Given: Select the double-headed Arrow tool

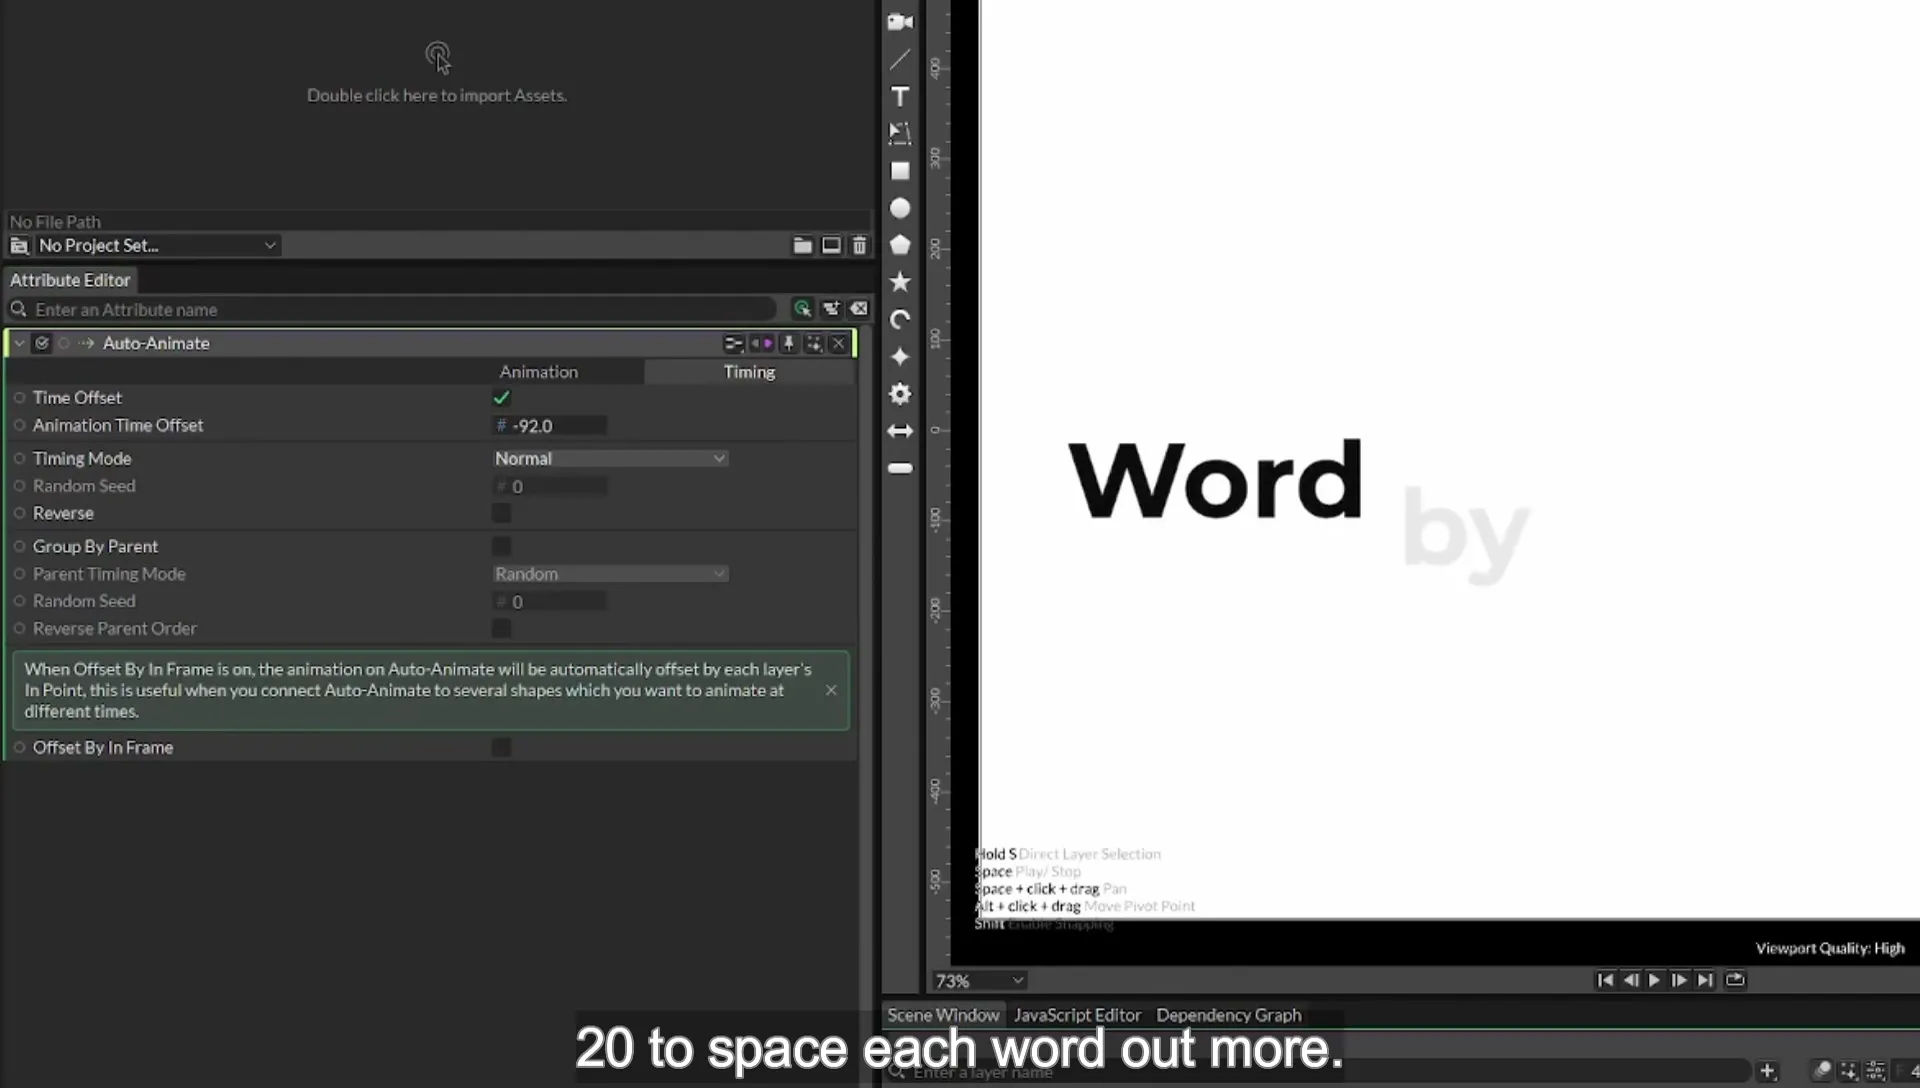Looking at the screenshot, I should click(x=900, y=431).
